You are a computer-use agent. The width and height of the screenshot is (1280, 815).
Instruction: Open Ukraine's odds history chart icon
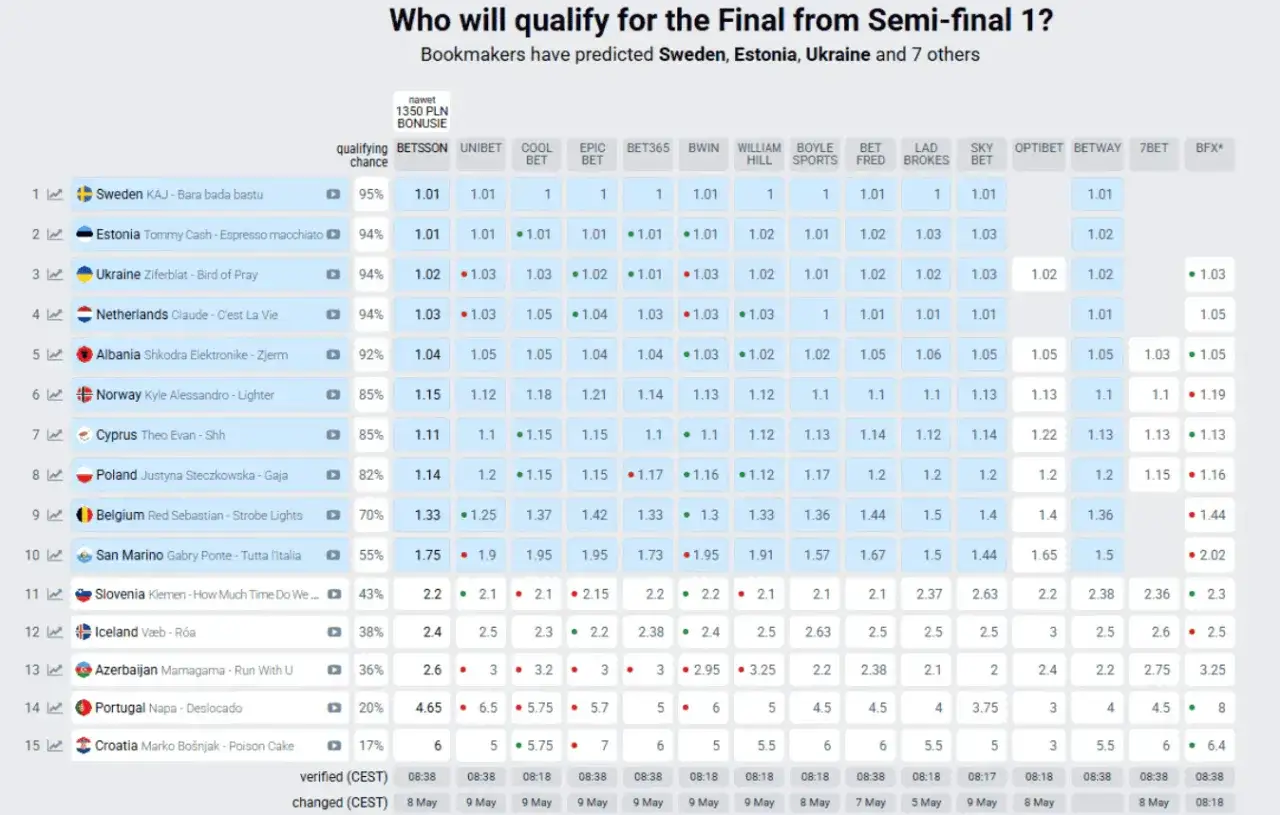[x=54, y=274]
